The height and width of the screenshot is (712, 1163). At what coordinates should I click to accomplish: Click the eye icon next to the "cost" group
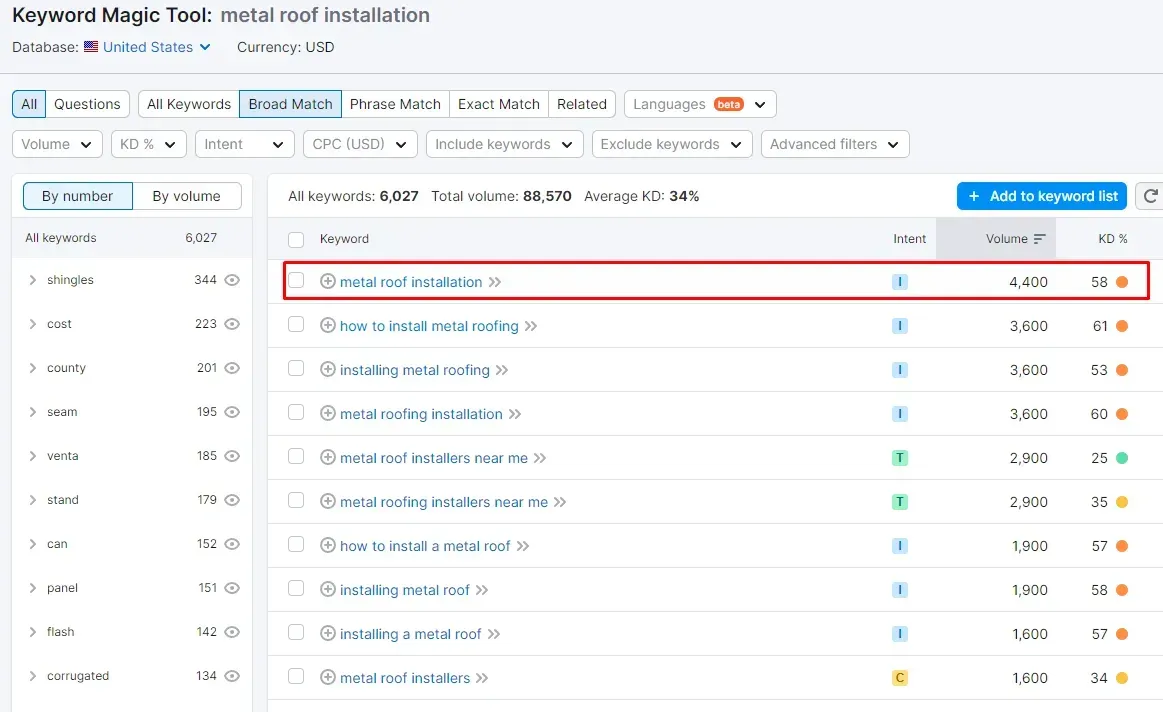pos(232,324)
